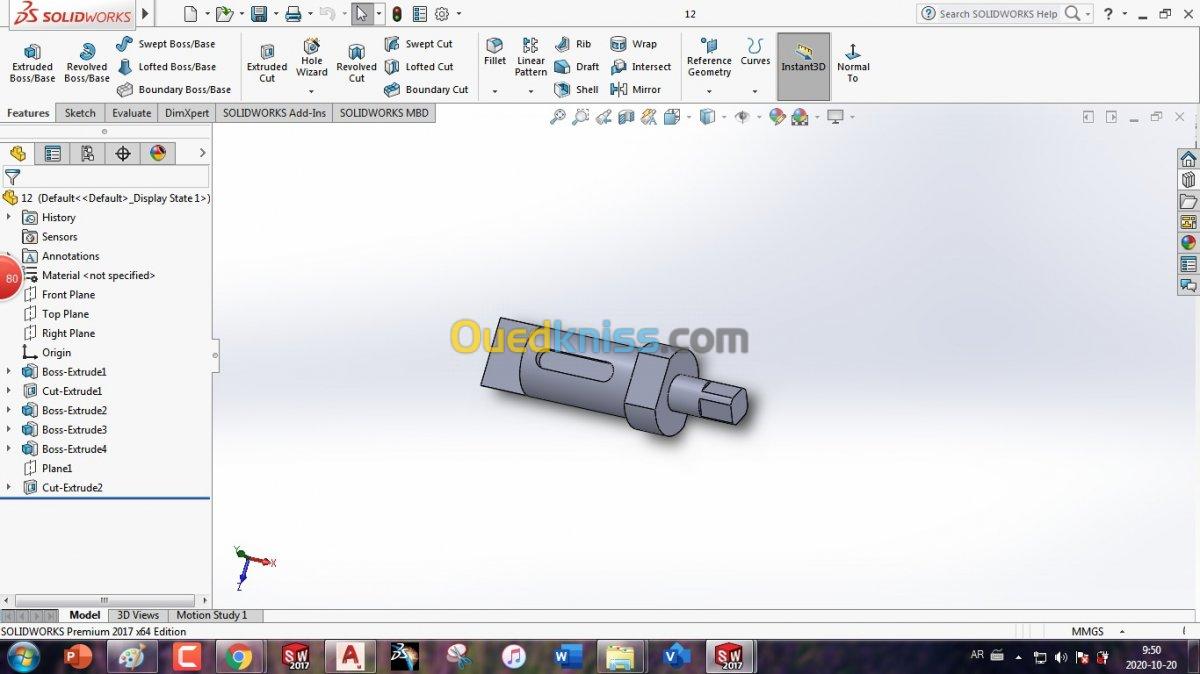Screen dimensions: 1200x674
Task: Open the Hole Wizard tool
Action: 312,59
